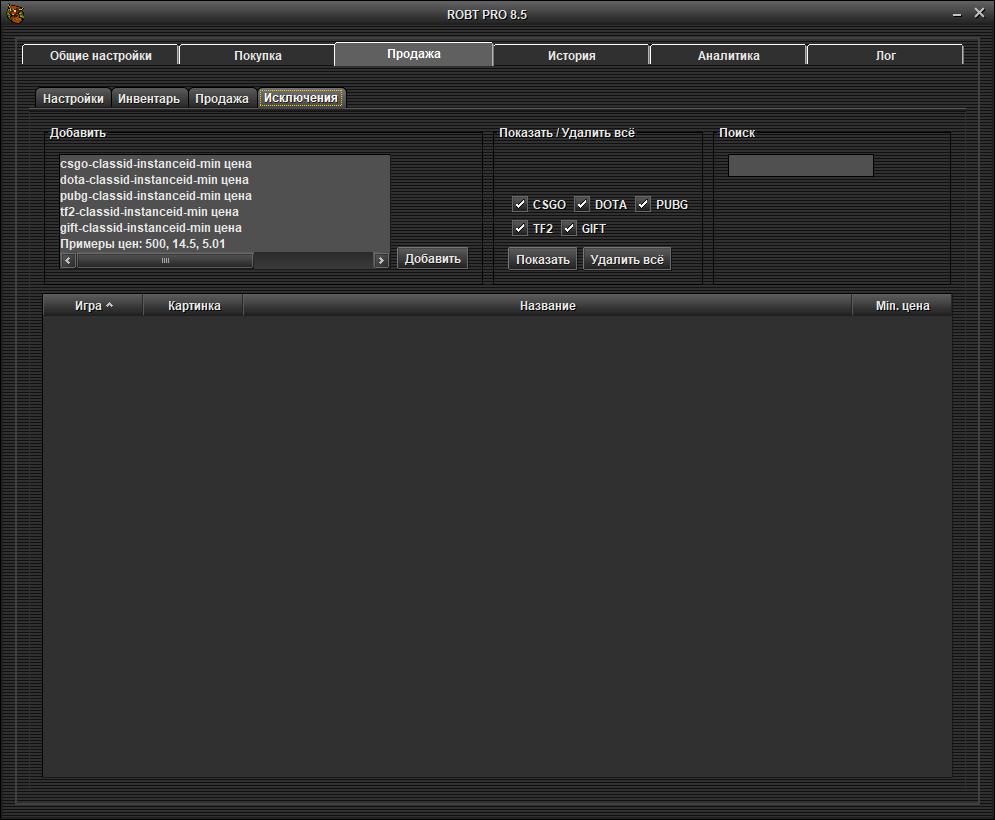Viewport: 995px width, 820px height.
Task: Click the Поиск search input field
Action: [800, 166]
